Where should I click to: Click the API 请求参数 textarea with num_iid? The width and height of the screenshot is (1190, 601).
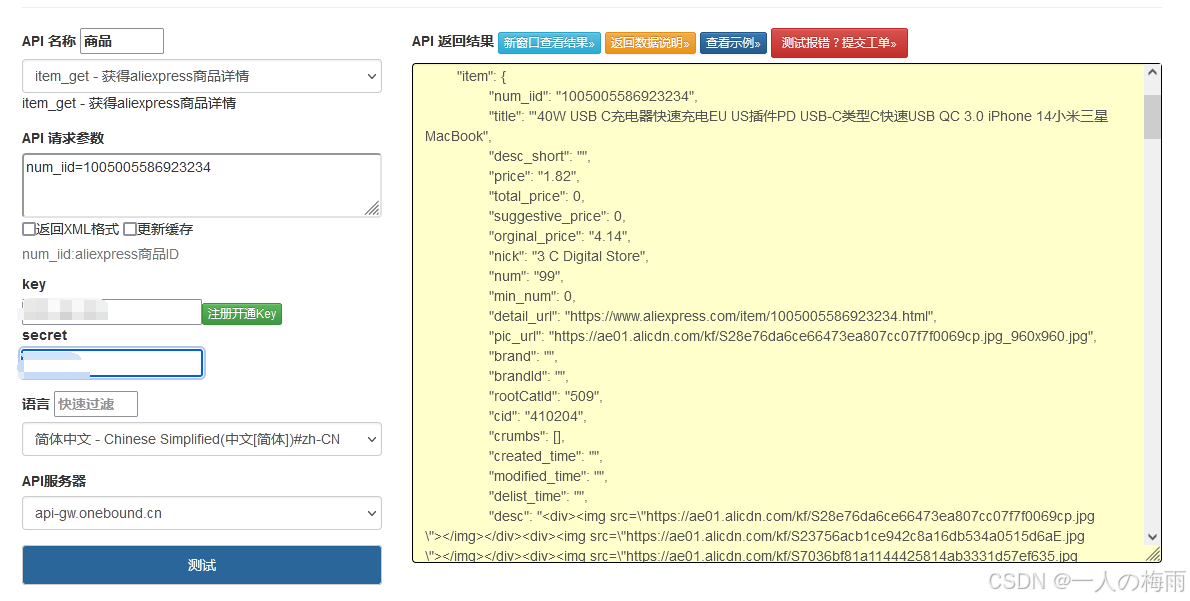point(202,185)
